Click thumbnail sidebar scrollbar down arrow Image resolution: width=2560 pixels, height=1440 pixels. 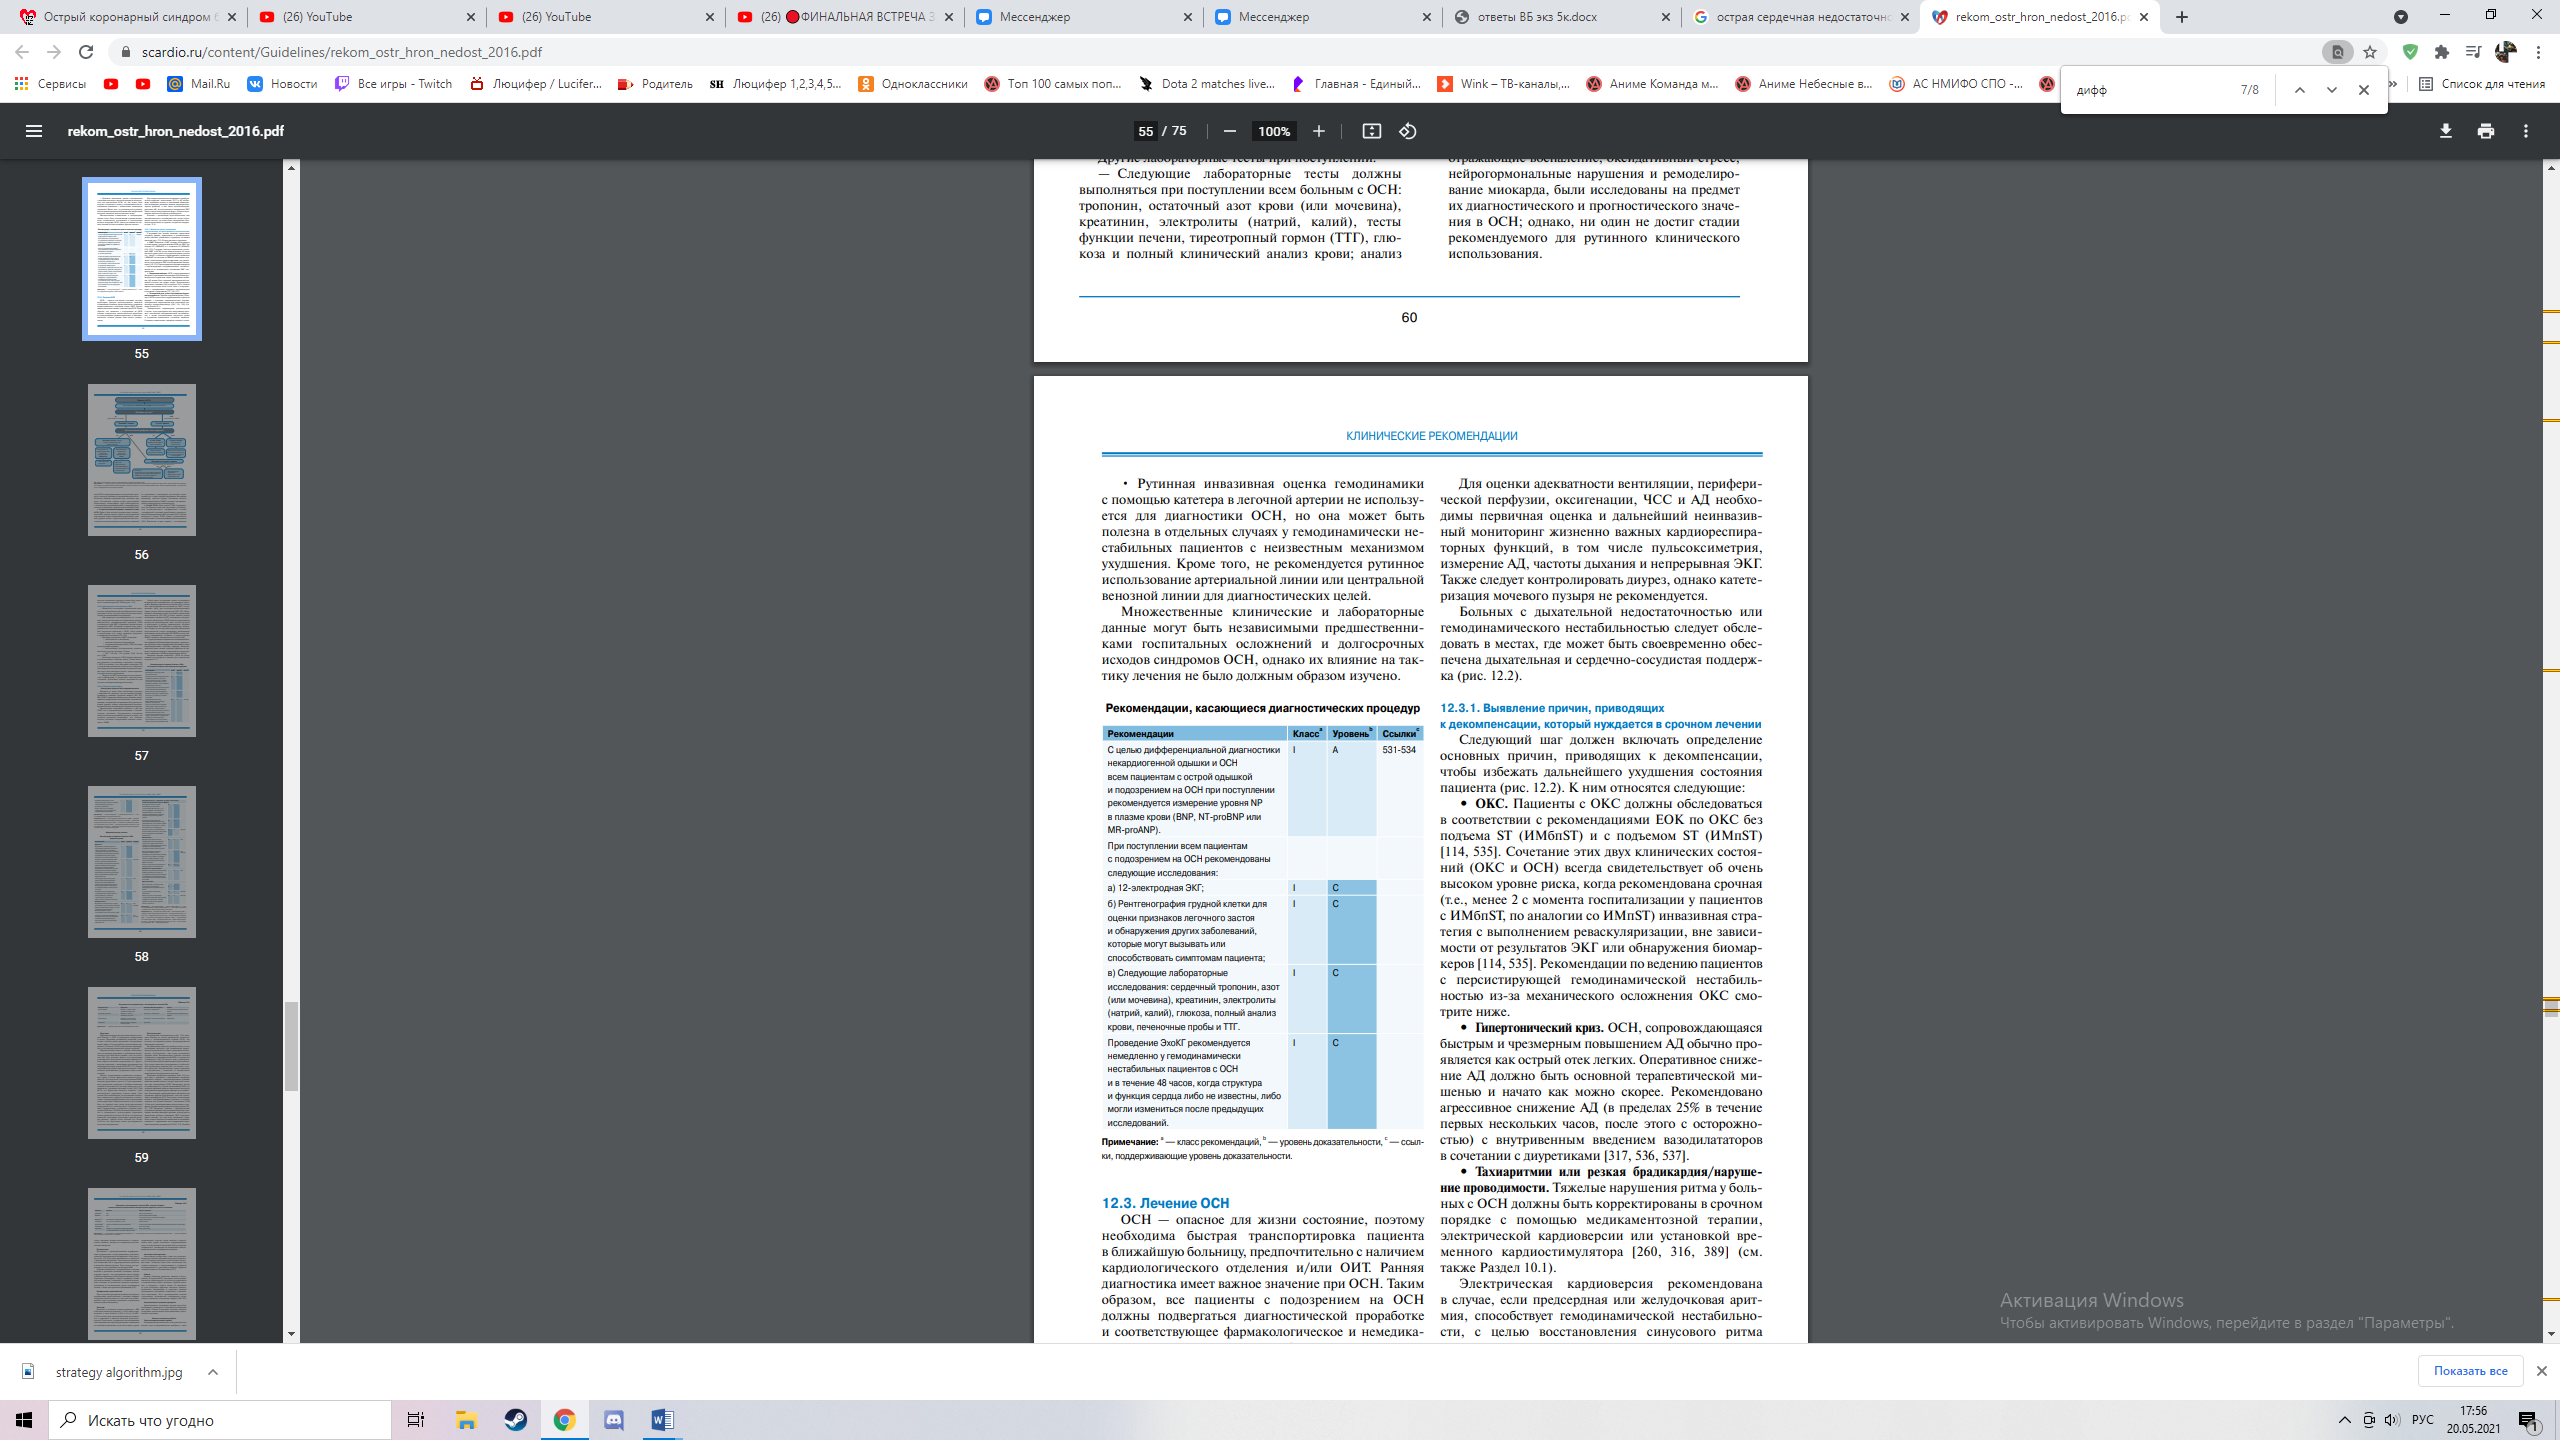291,1334
